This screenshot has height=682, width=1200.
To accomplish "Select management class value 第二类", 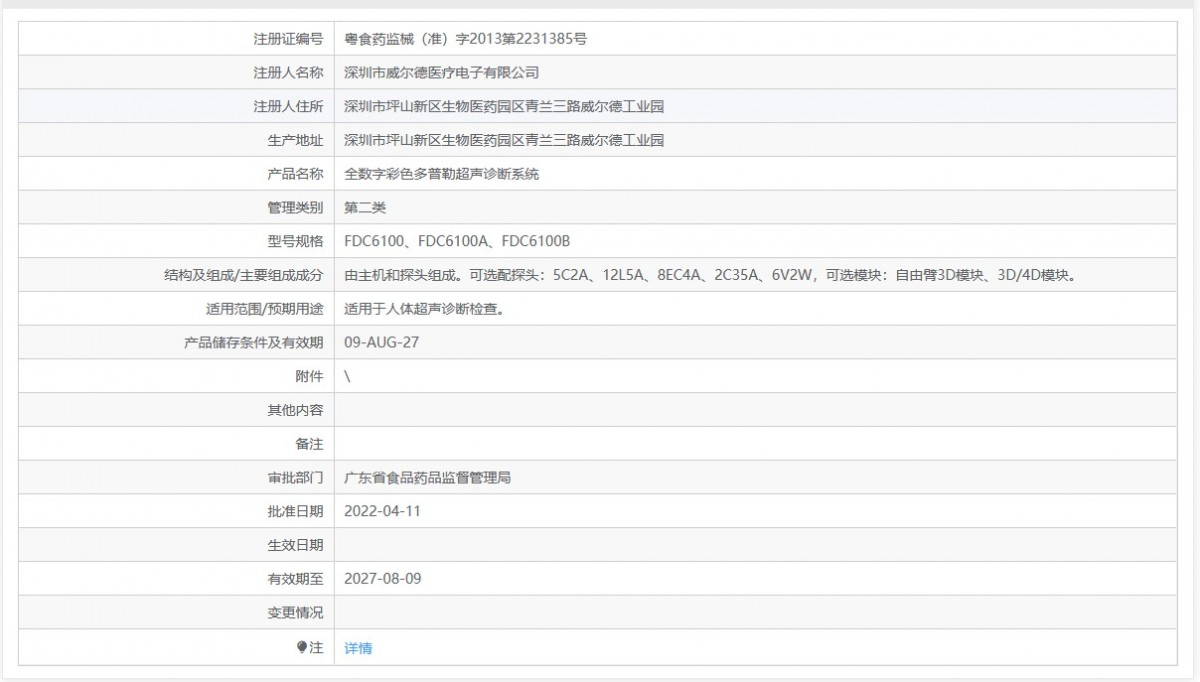I will pyautogui.click(x=365, y=208).
